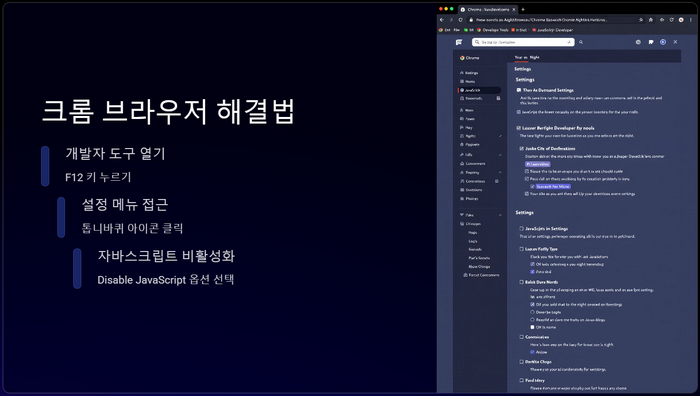Viewport: 700px width, 396px height.
Task: Click the step heading '설정 메뉴 접근'
Action: (x=125, y=205)
